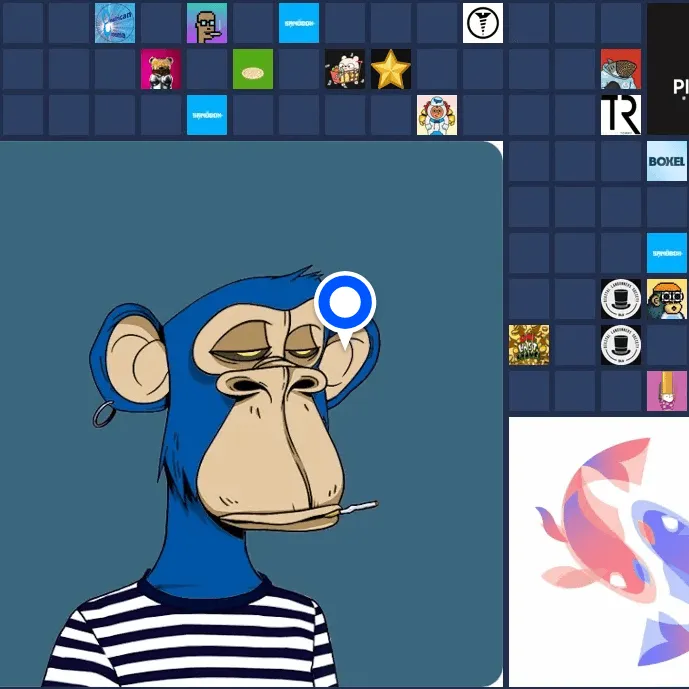This screenshot has width=689, height=689.
Task: Click the Sandbox tile beside the screw logo row
Action: click(299, 23)
